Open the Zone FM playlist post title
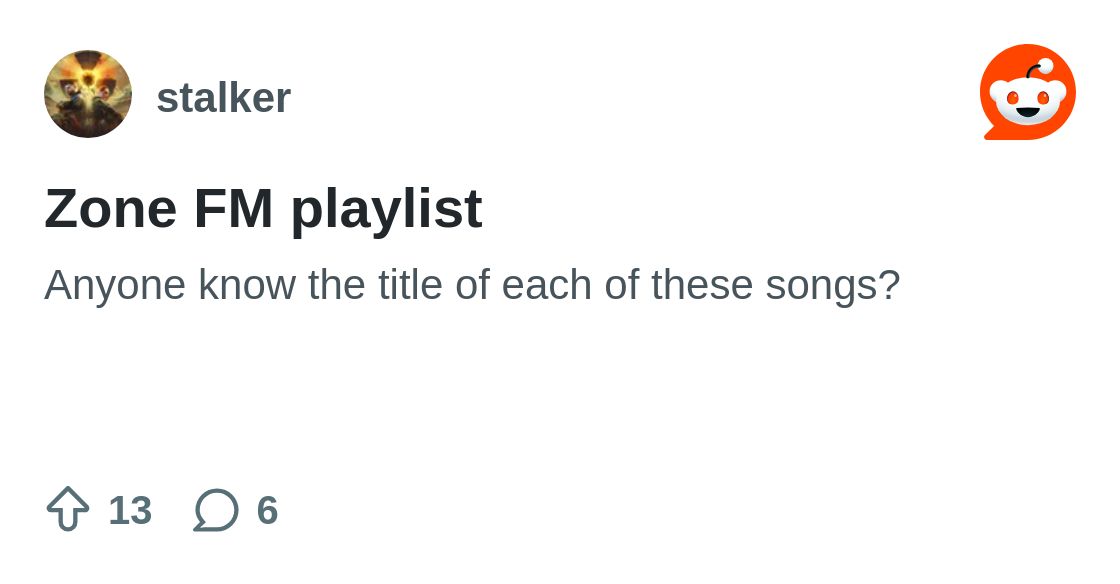The height and width of the screenshot is (584, 1120). [263, 208]
